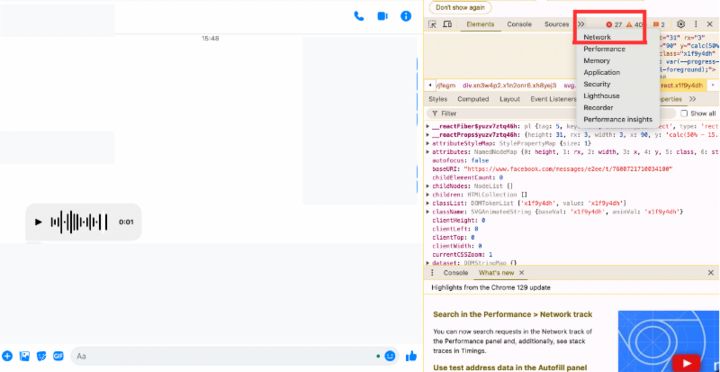Activate DevTools inspect element picker
Image resolution: width=720 pixels, height=372 pixels.
point(432,24)
